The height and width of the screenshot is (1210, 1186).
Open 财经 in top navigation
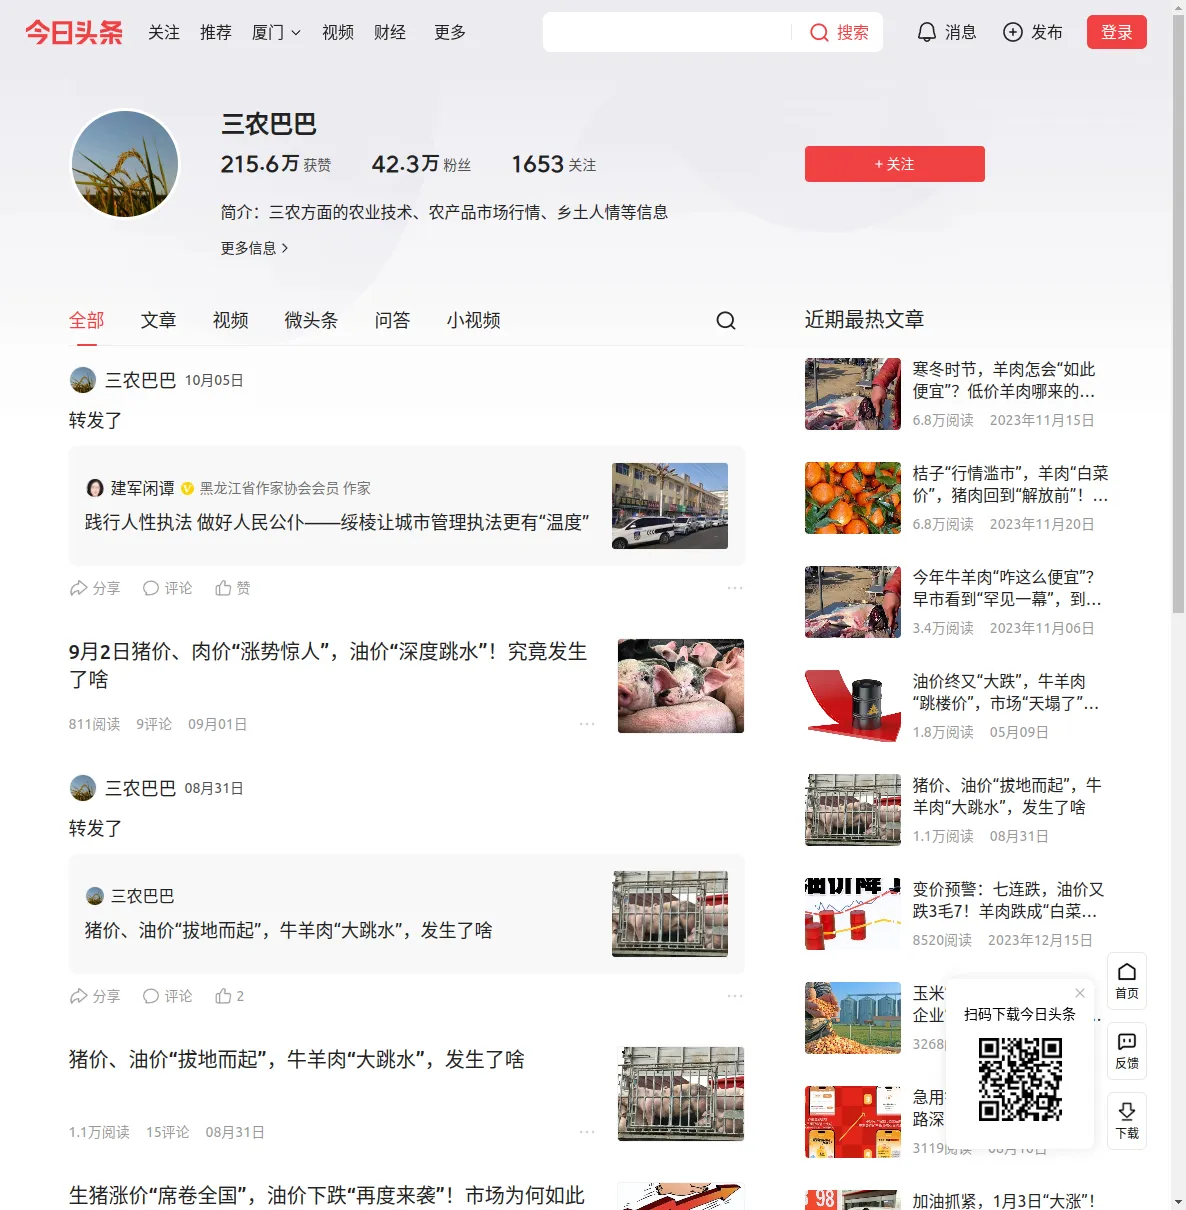390,32
